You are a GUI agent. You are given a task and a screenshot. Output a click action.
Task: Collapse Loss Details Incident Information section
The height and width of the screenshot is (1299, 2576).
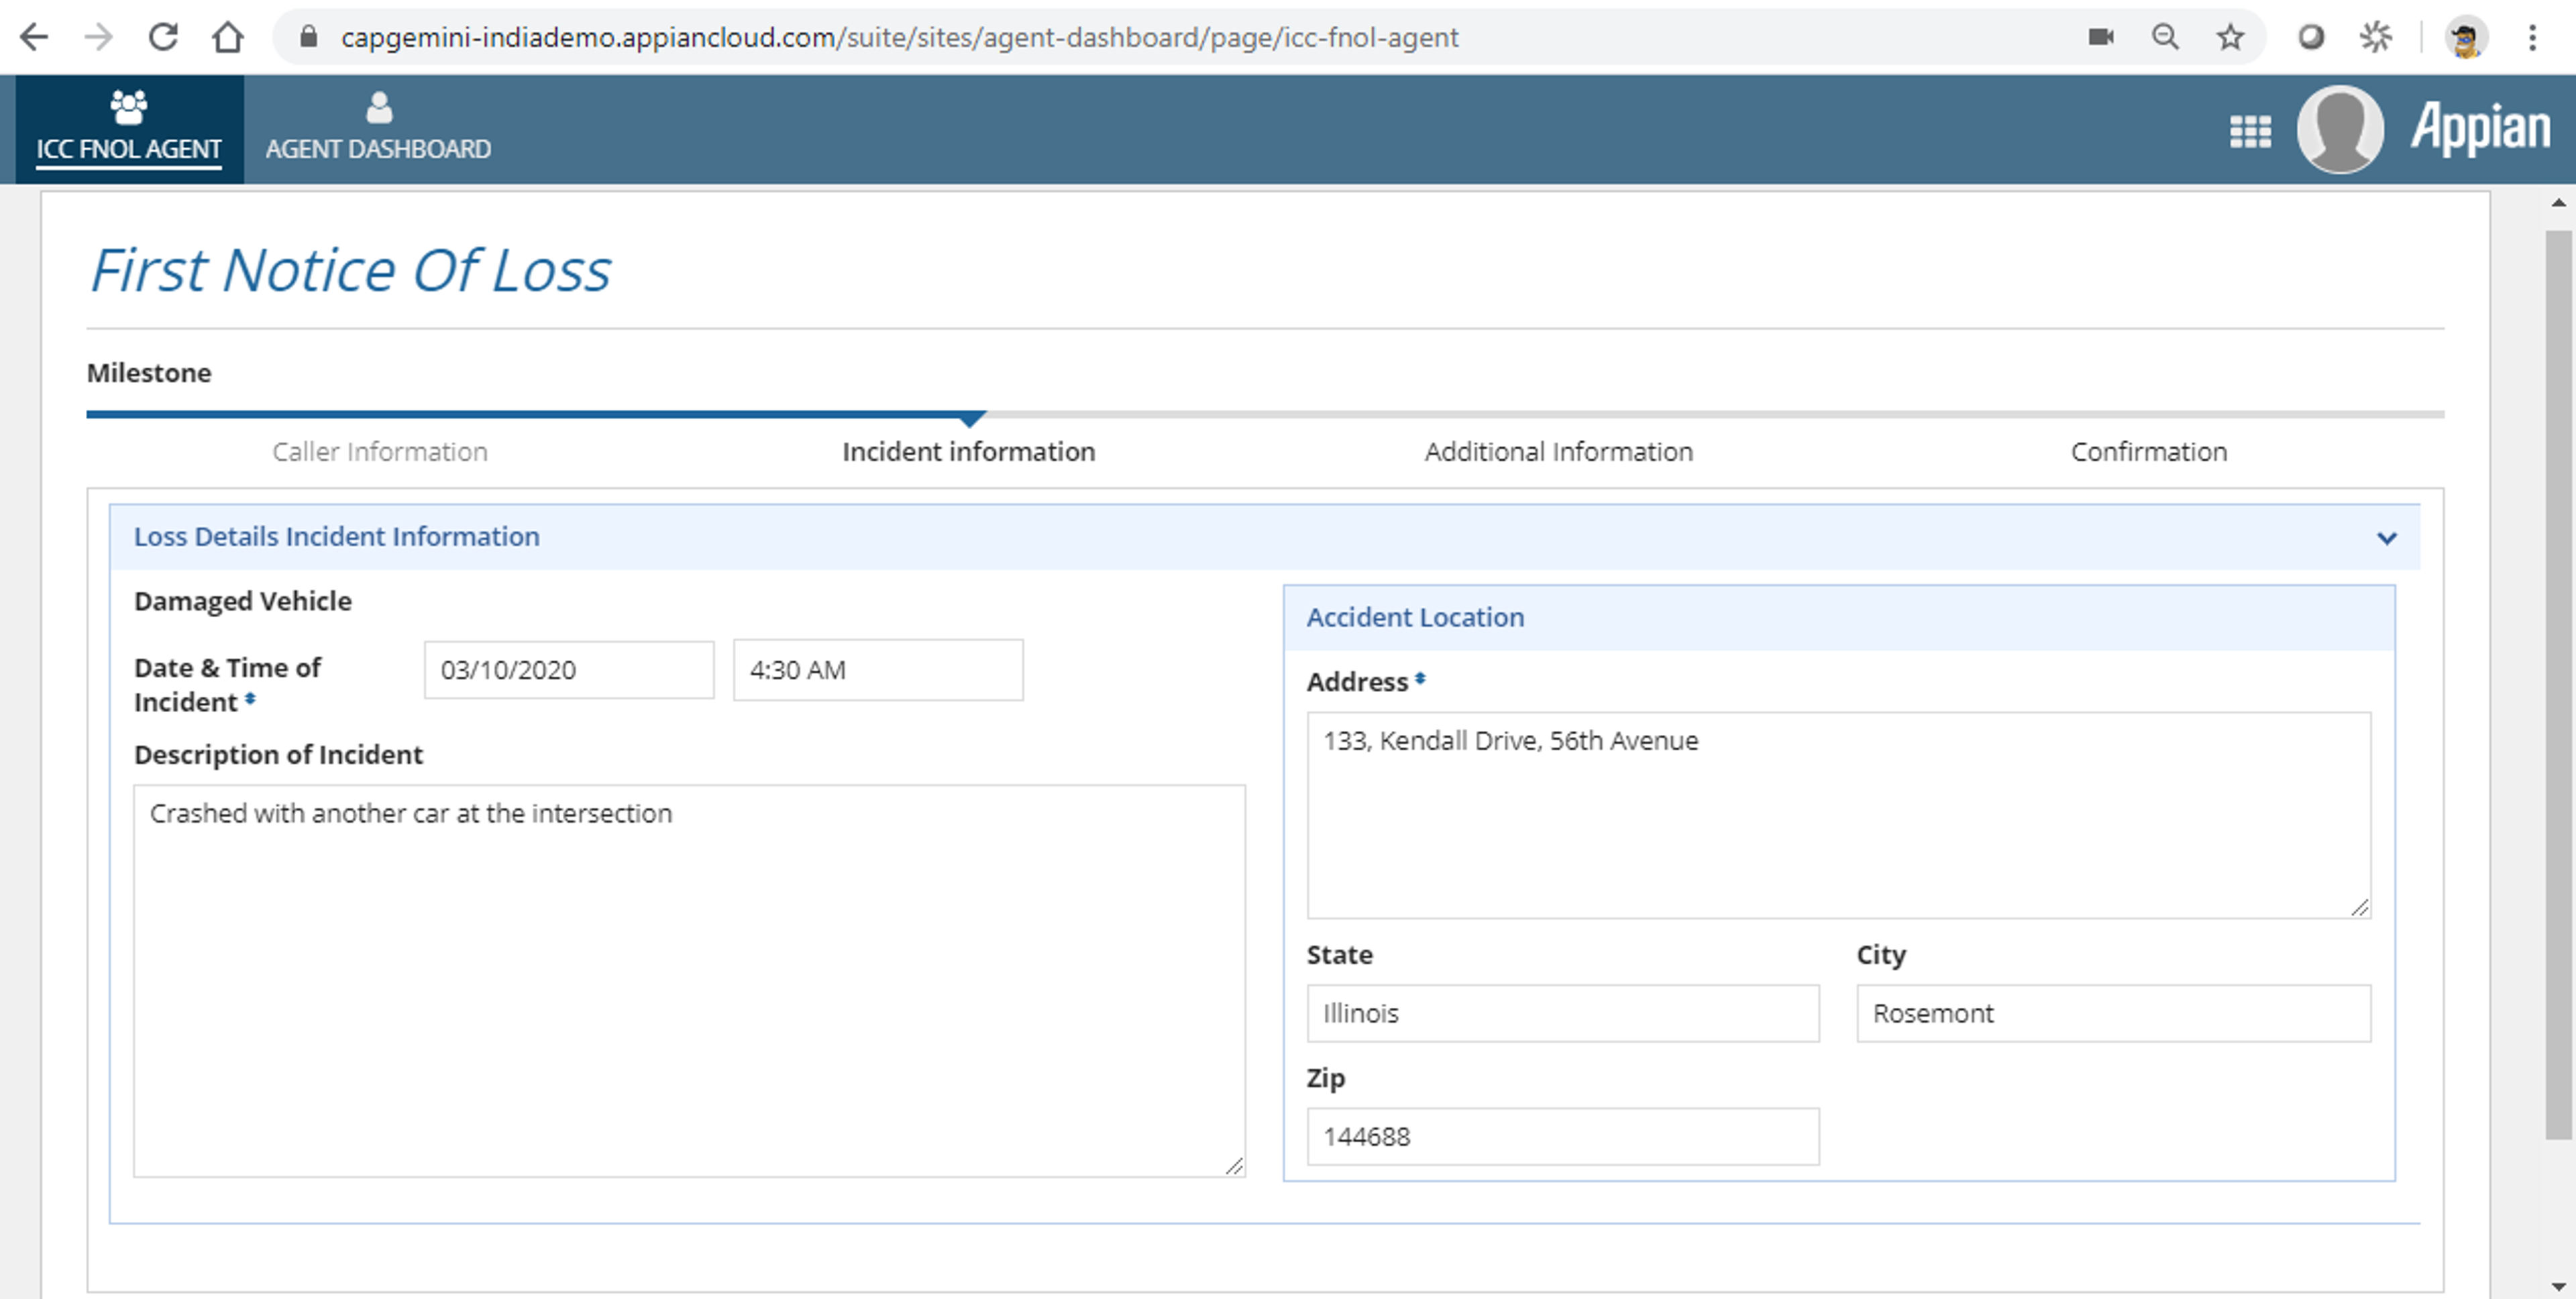pos(2387,538)
